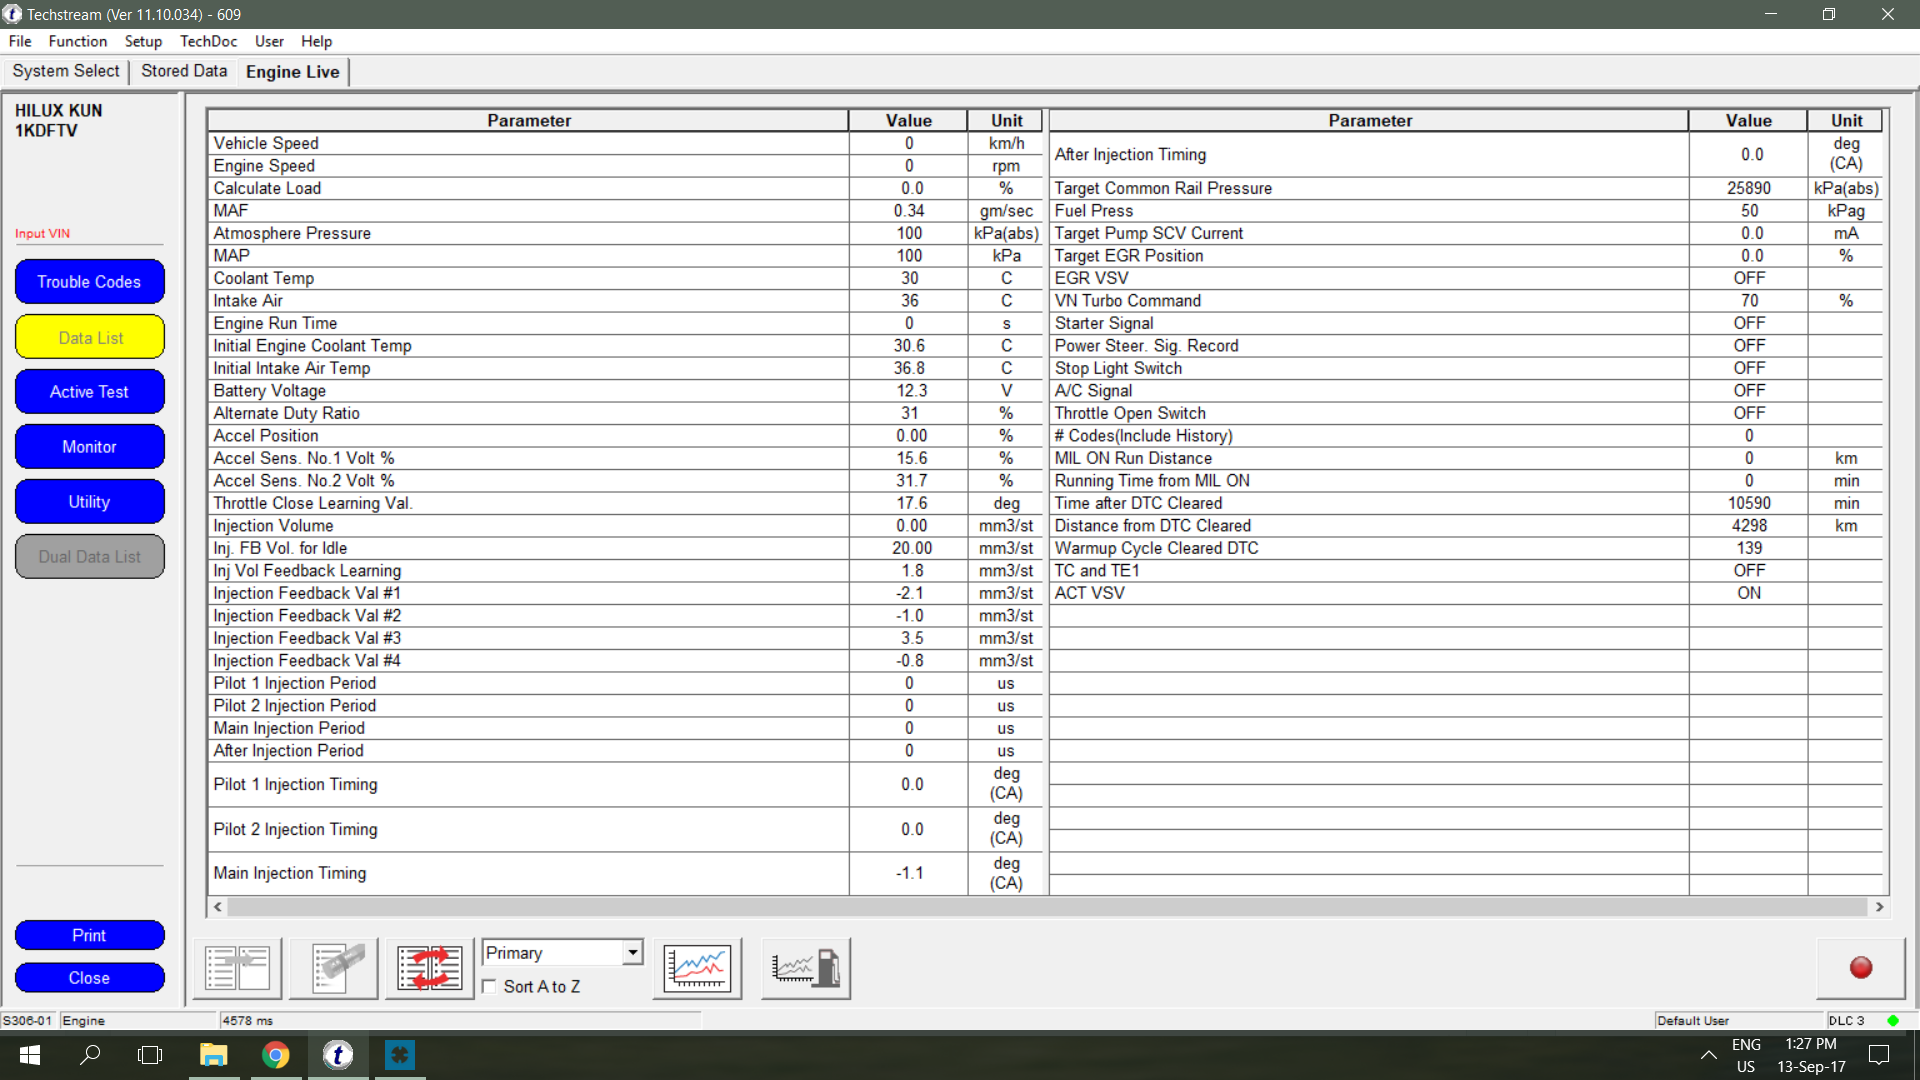Switch to the System Select tab
Screen dimensions: 1920x1080
click(x=66, y=71)
